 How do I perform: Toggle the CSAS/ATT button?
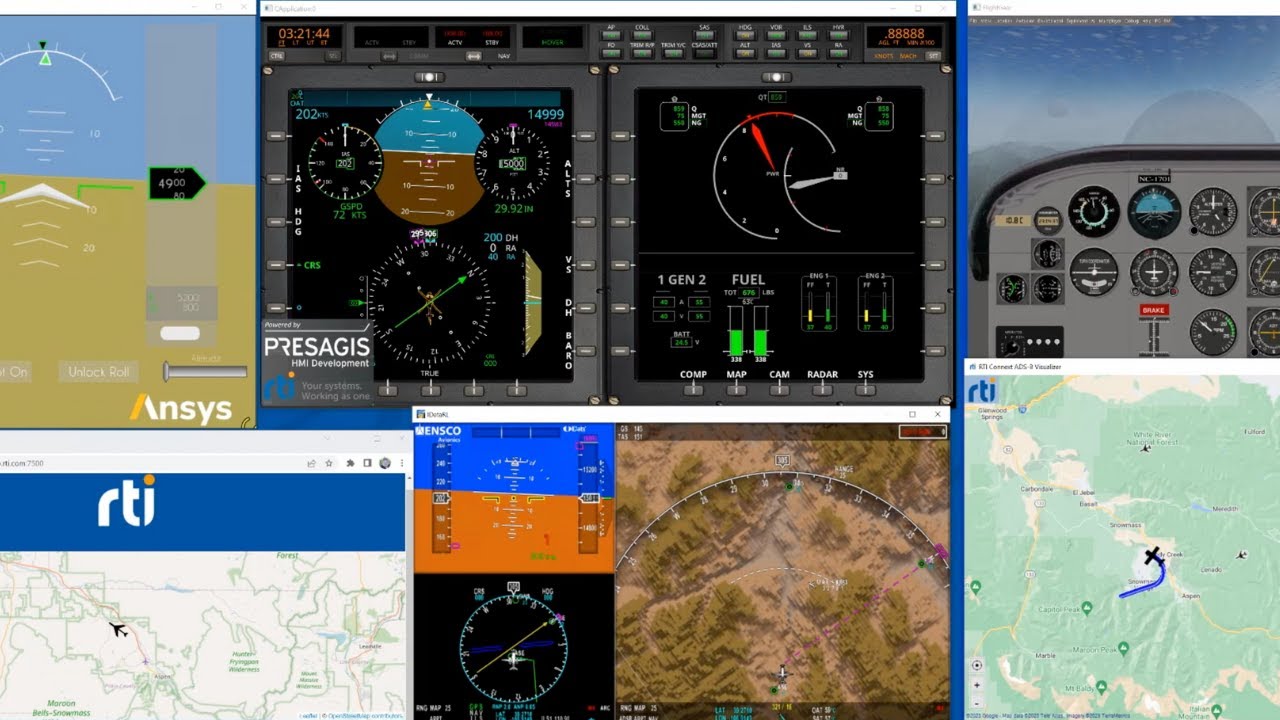point(704,54)
